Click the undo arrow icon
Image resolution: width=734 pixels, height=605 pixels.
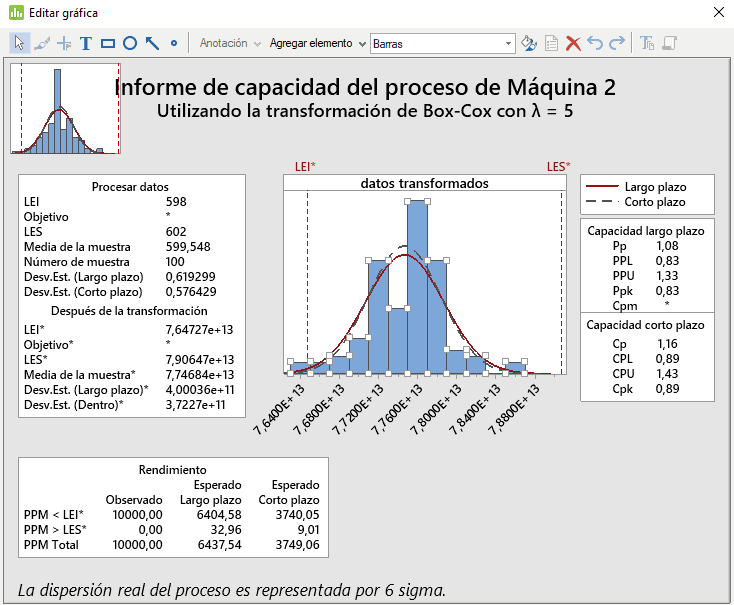point(595,43)
